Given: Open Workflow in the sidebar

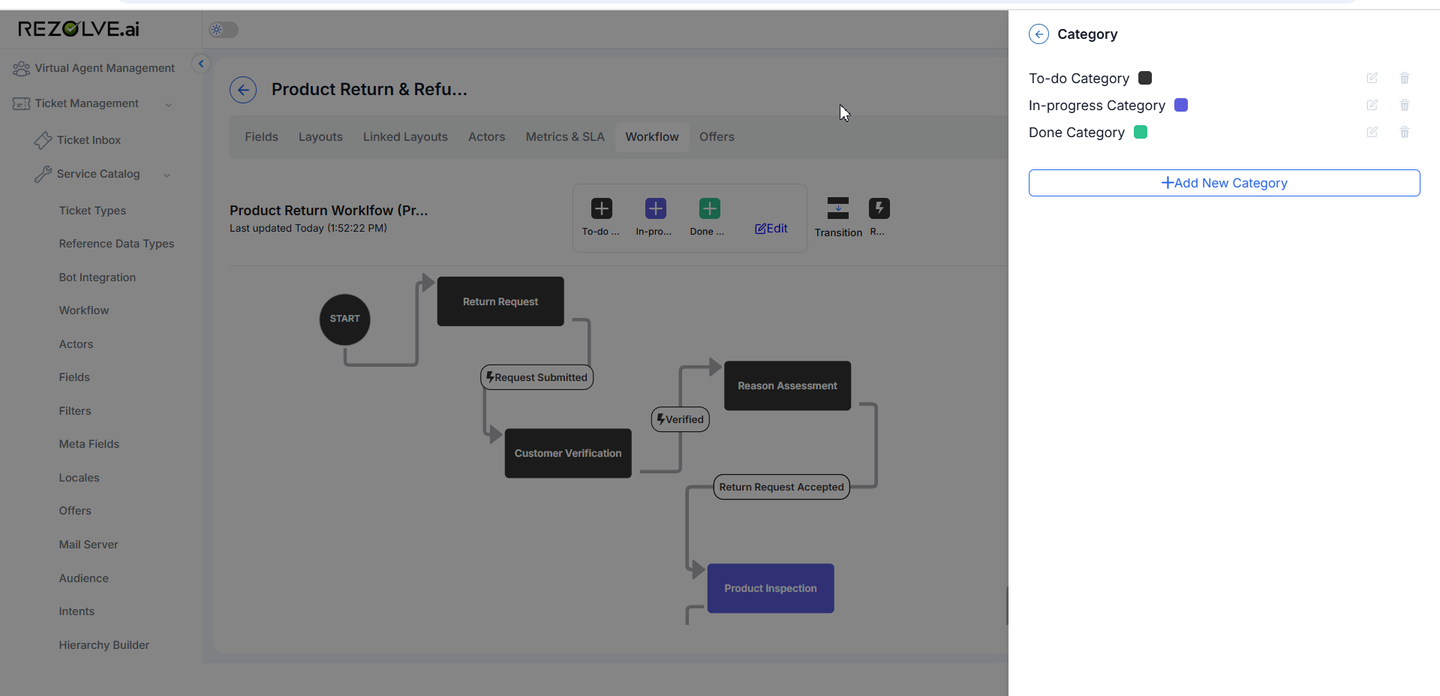Looking at the screenshot, I should tap(84, 311).
